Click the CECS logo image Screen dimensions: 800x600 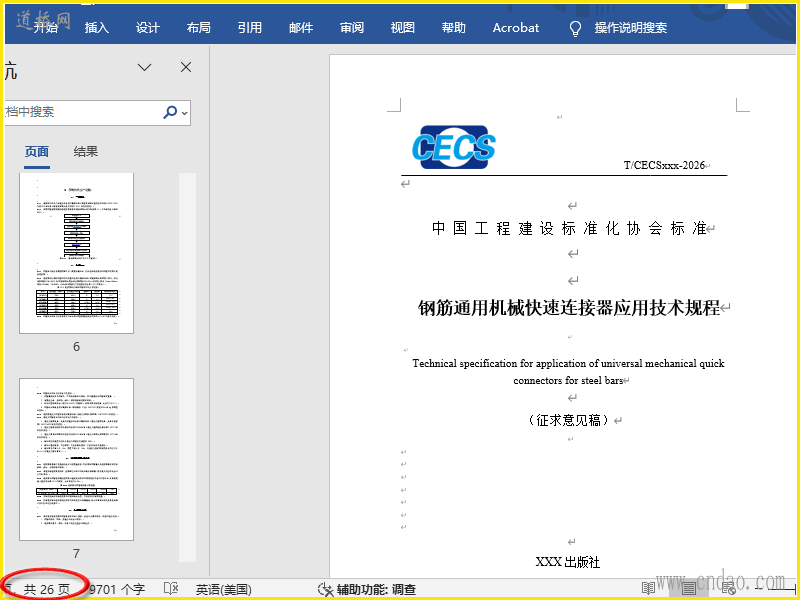tap(454, 147)
